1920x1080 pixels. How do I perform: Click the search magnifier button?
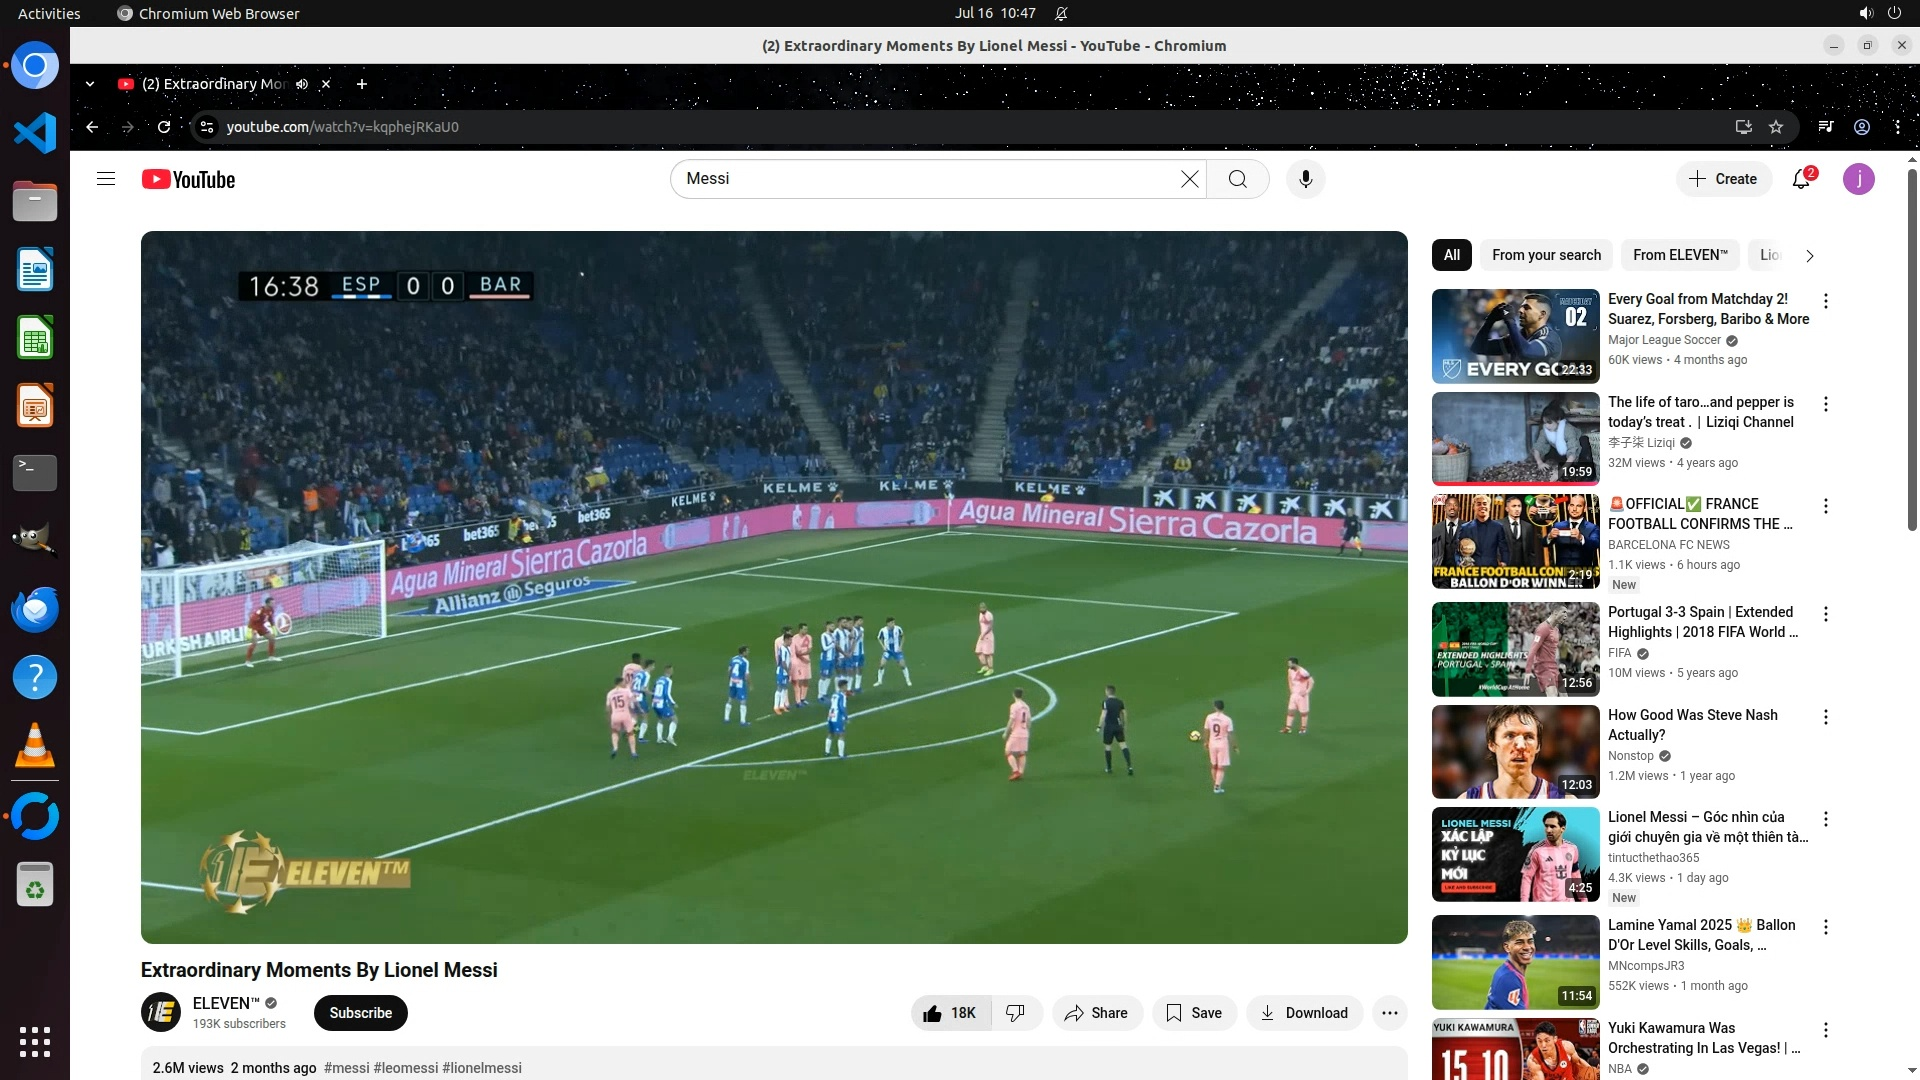point(1237,179)
